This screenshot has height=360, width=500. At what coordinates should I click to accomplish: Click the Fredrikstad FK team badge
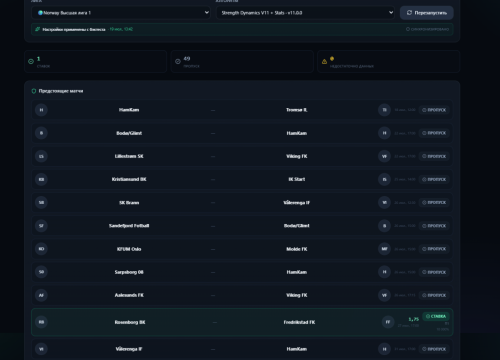pos(388,322)
